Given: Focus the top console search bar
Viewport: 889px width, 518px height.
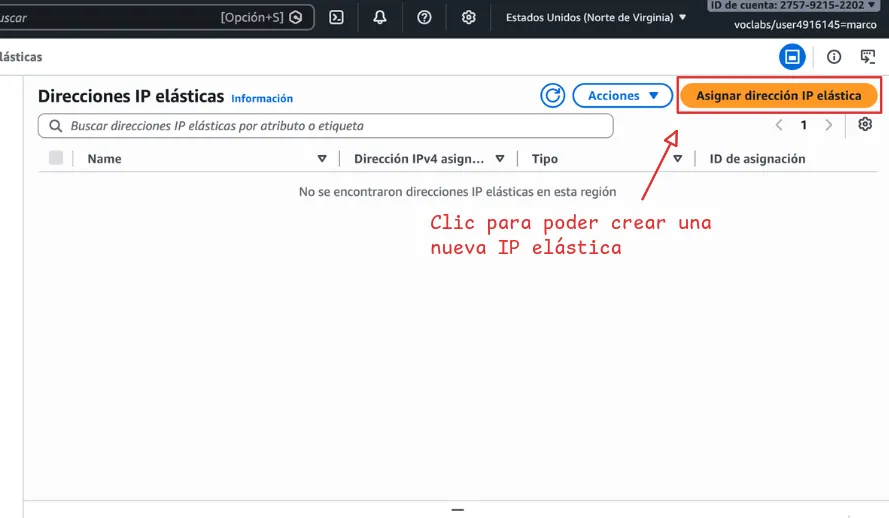Looking at the screenshot, I should [x=156, y=18].
